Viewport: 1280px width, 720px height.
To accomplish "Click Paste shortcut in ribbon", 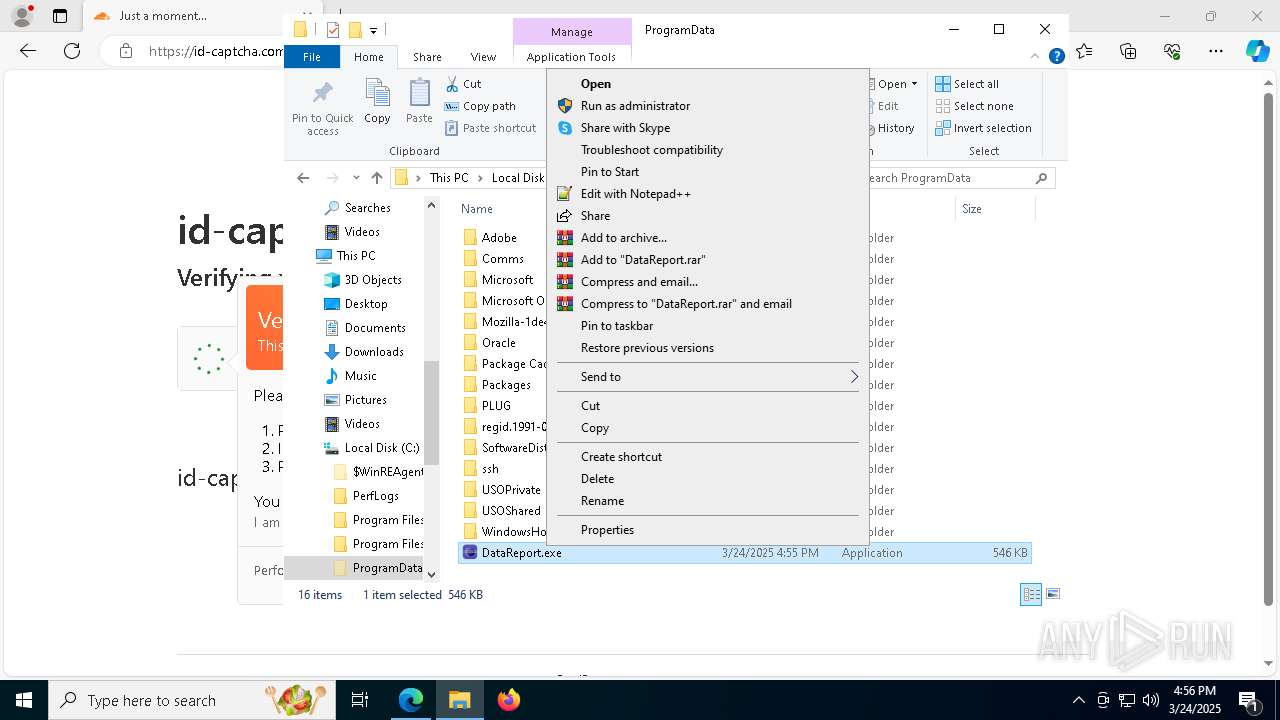I will coord(490,128).
